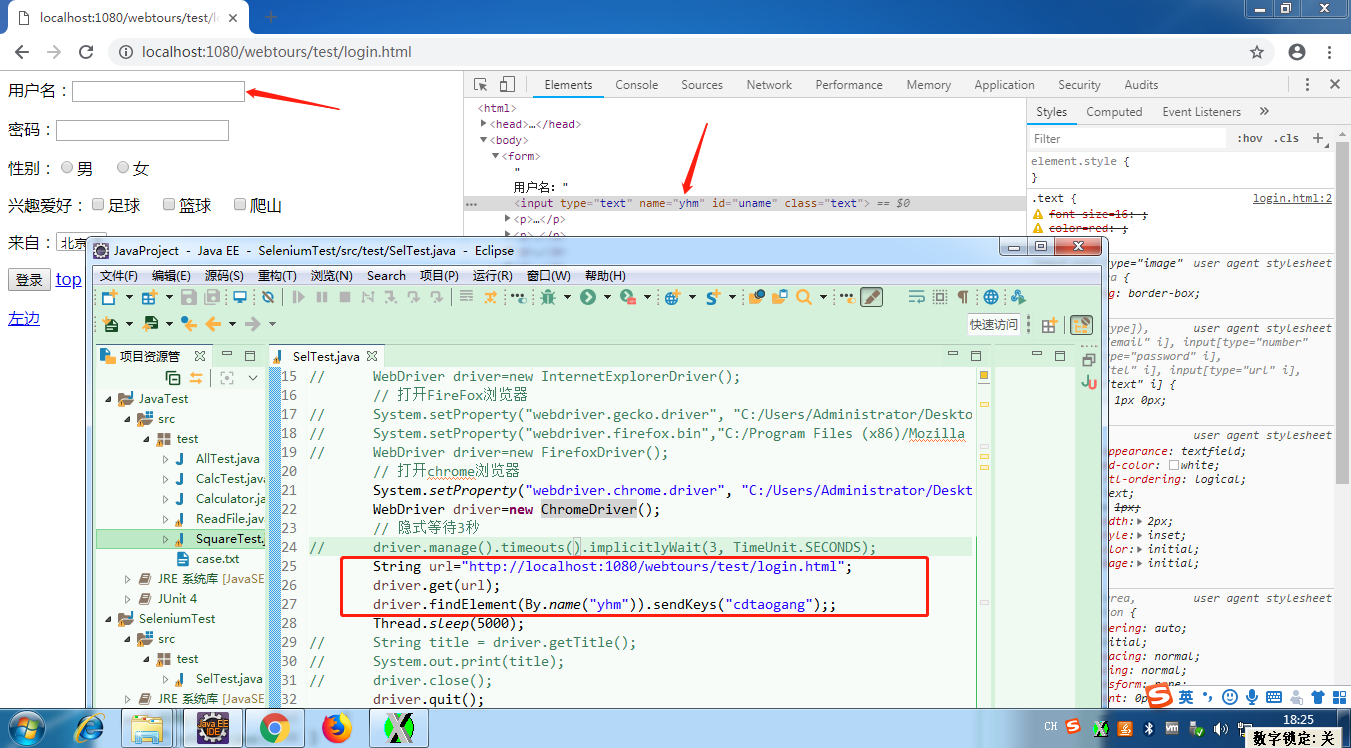Collapse the SeleniumTest project node
This screenshot has width=1351, height=748.
pos(108,619)
